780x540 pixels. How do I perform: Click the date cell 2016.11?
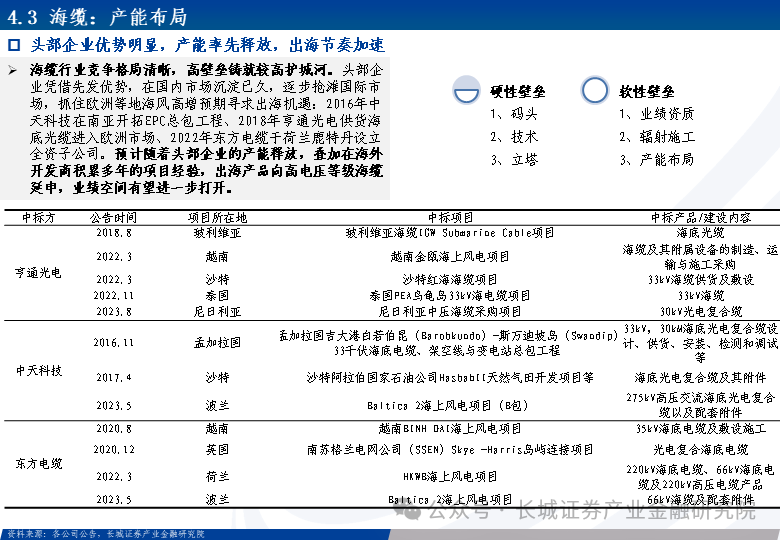point(114,343)
